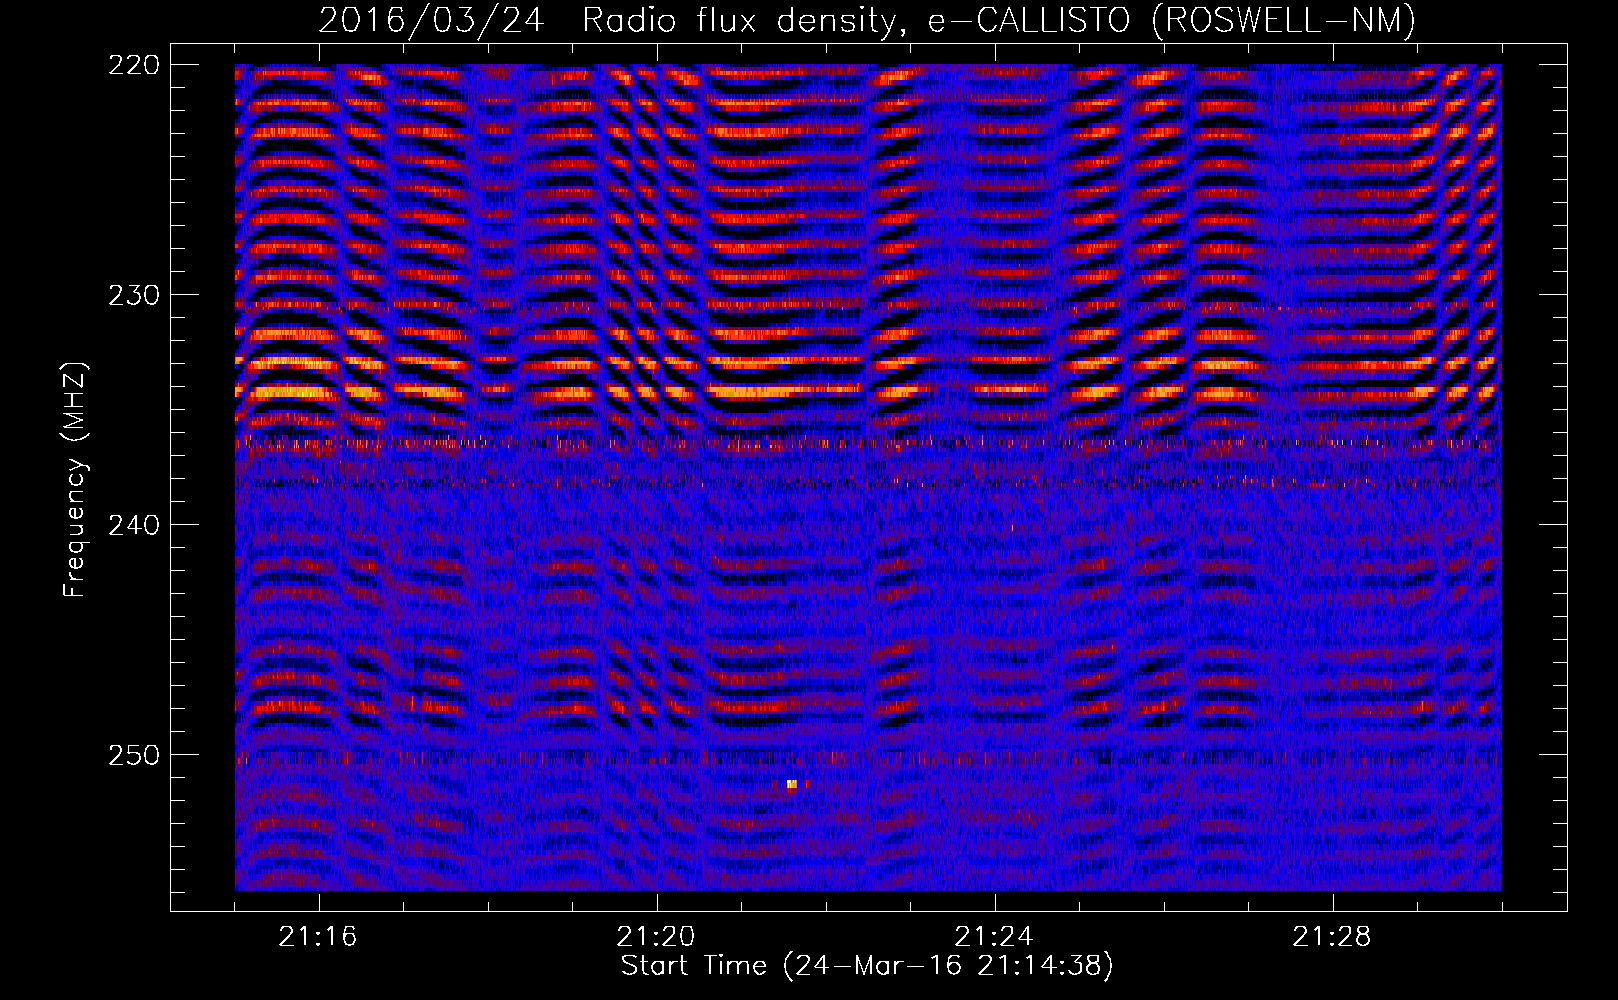Select the "Start Time (24-Mar-16 21:14:38)" label

click(867, 966)
